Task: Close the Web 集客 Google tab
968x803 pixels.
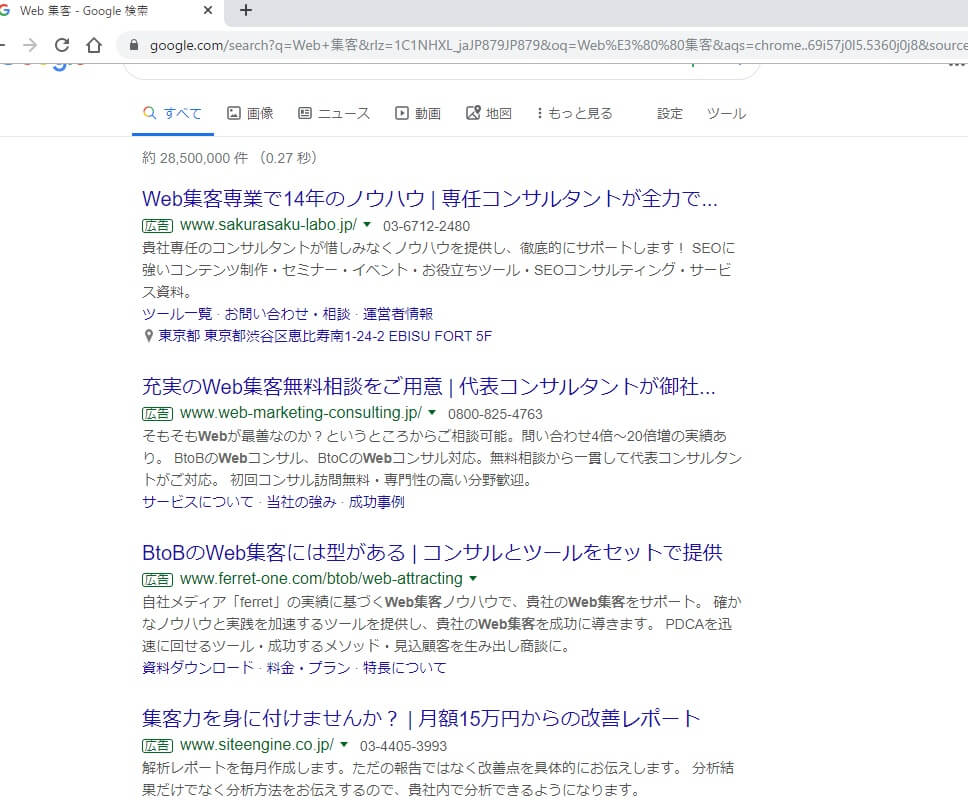Action: point(208,10)
